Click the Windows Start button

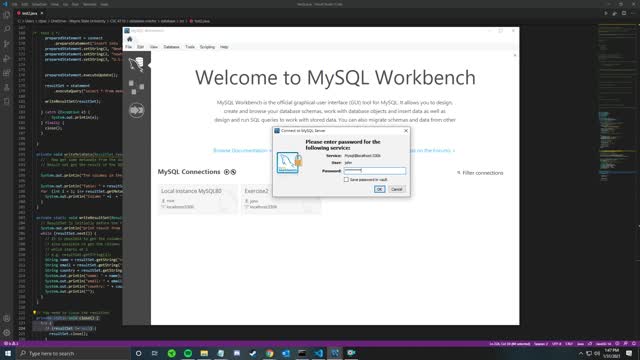click(8, 353)
